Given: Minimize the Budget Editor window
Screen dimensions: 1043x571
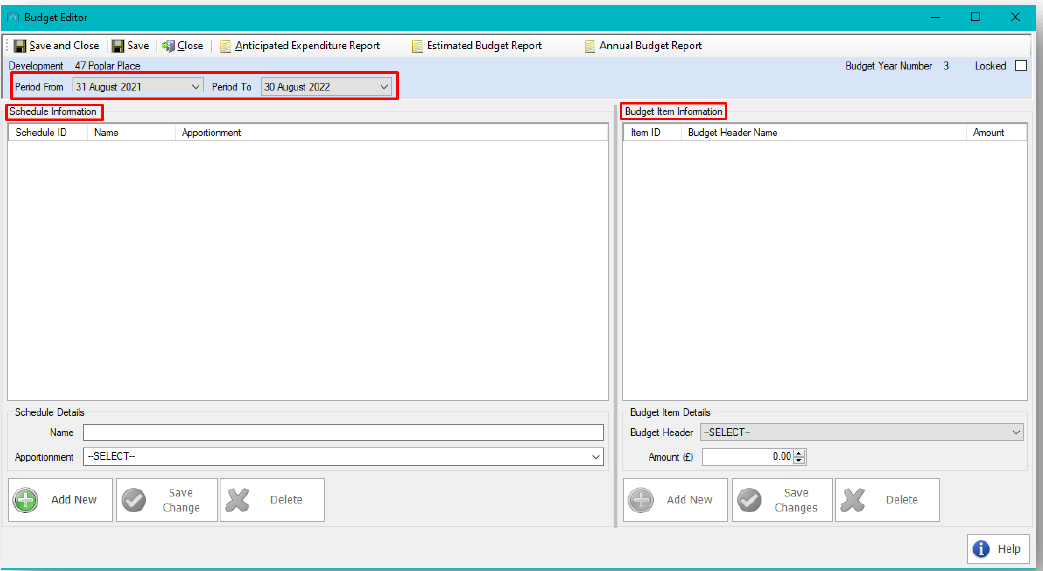Looking at the screenshot, I should pyautogui.click(x=935, y=17).
